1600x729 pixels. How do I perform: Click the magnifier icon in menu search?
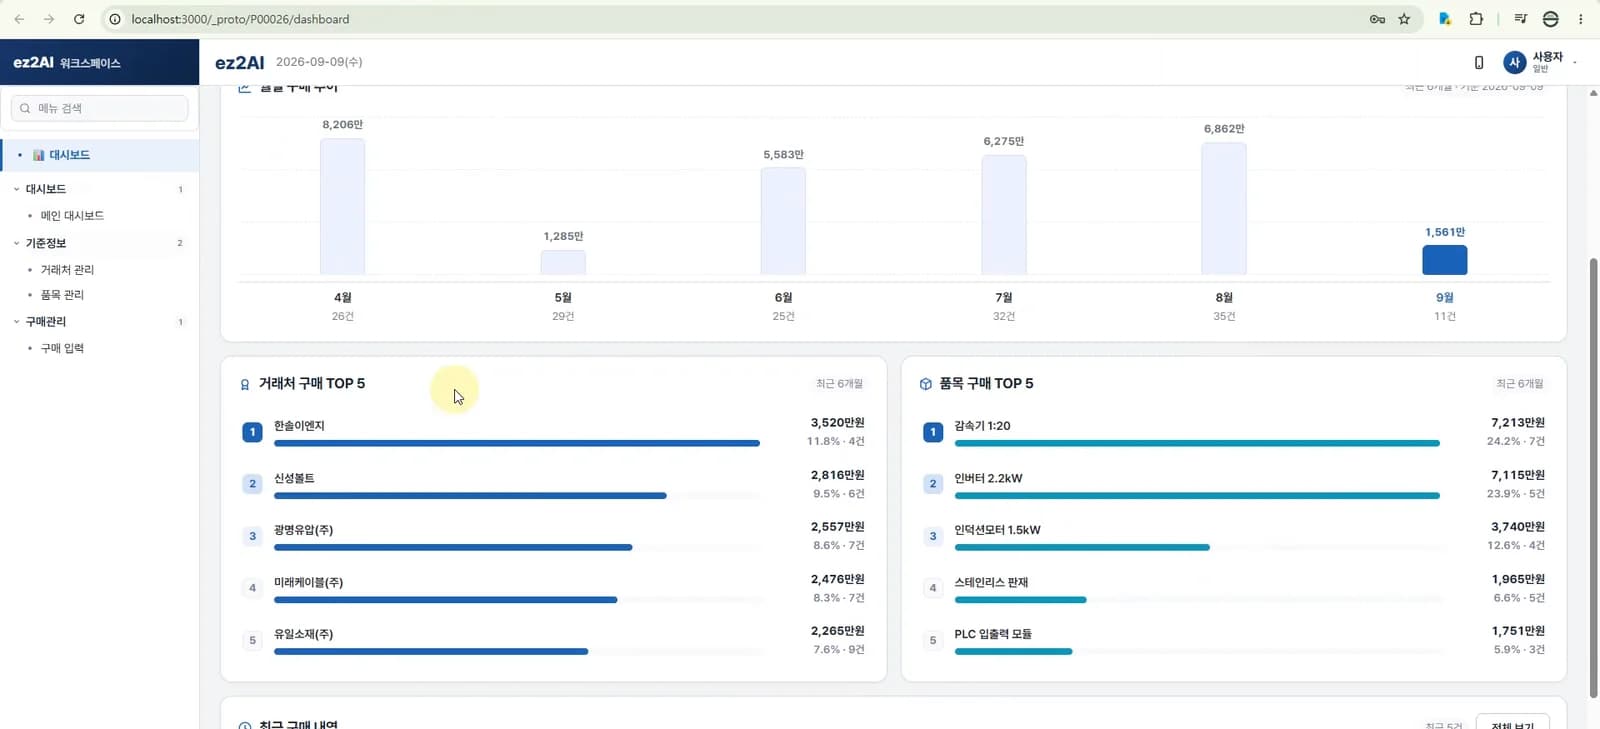pos(25,108)
